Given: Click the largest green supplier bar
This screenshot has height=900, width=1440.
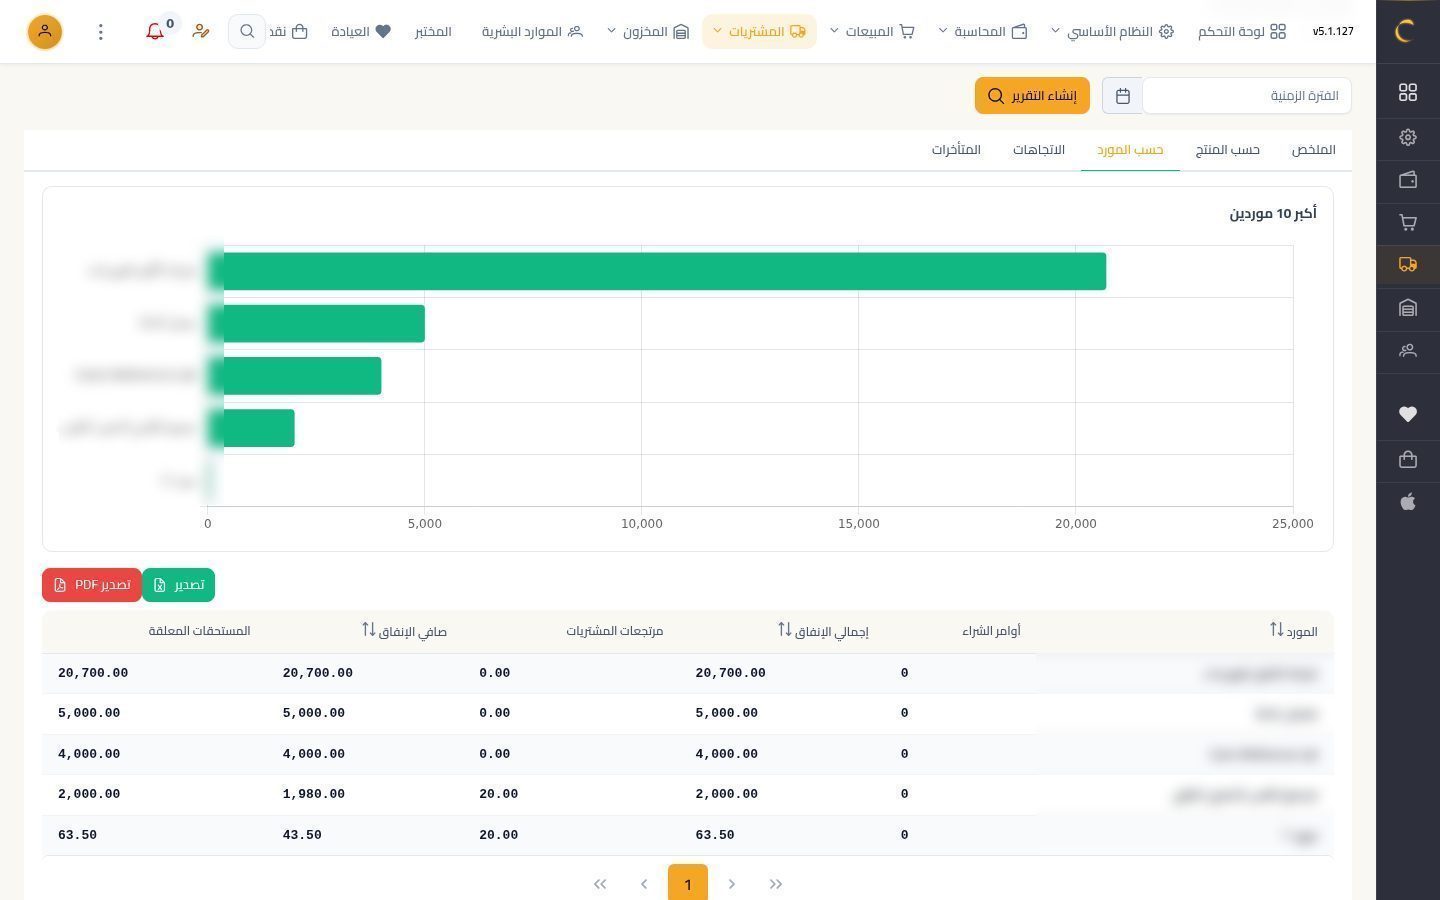Looking at the screenshot, I should [657, 272].
